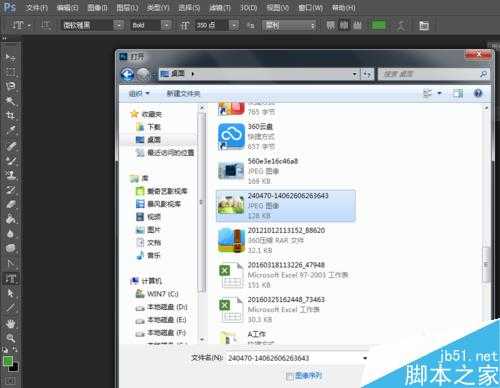This screenshot has width=500, height=388.
Task: Select the 240470-14062606263643 JPEG thumbnail
Action: click(x=230, y=205)
